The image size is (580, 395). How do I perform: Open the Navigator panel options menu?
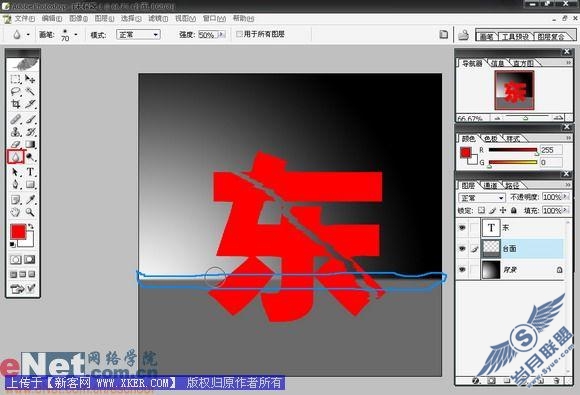569,63
